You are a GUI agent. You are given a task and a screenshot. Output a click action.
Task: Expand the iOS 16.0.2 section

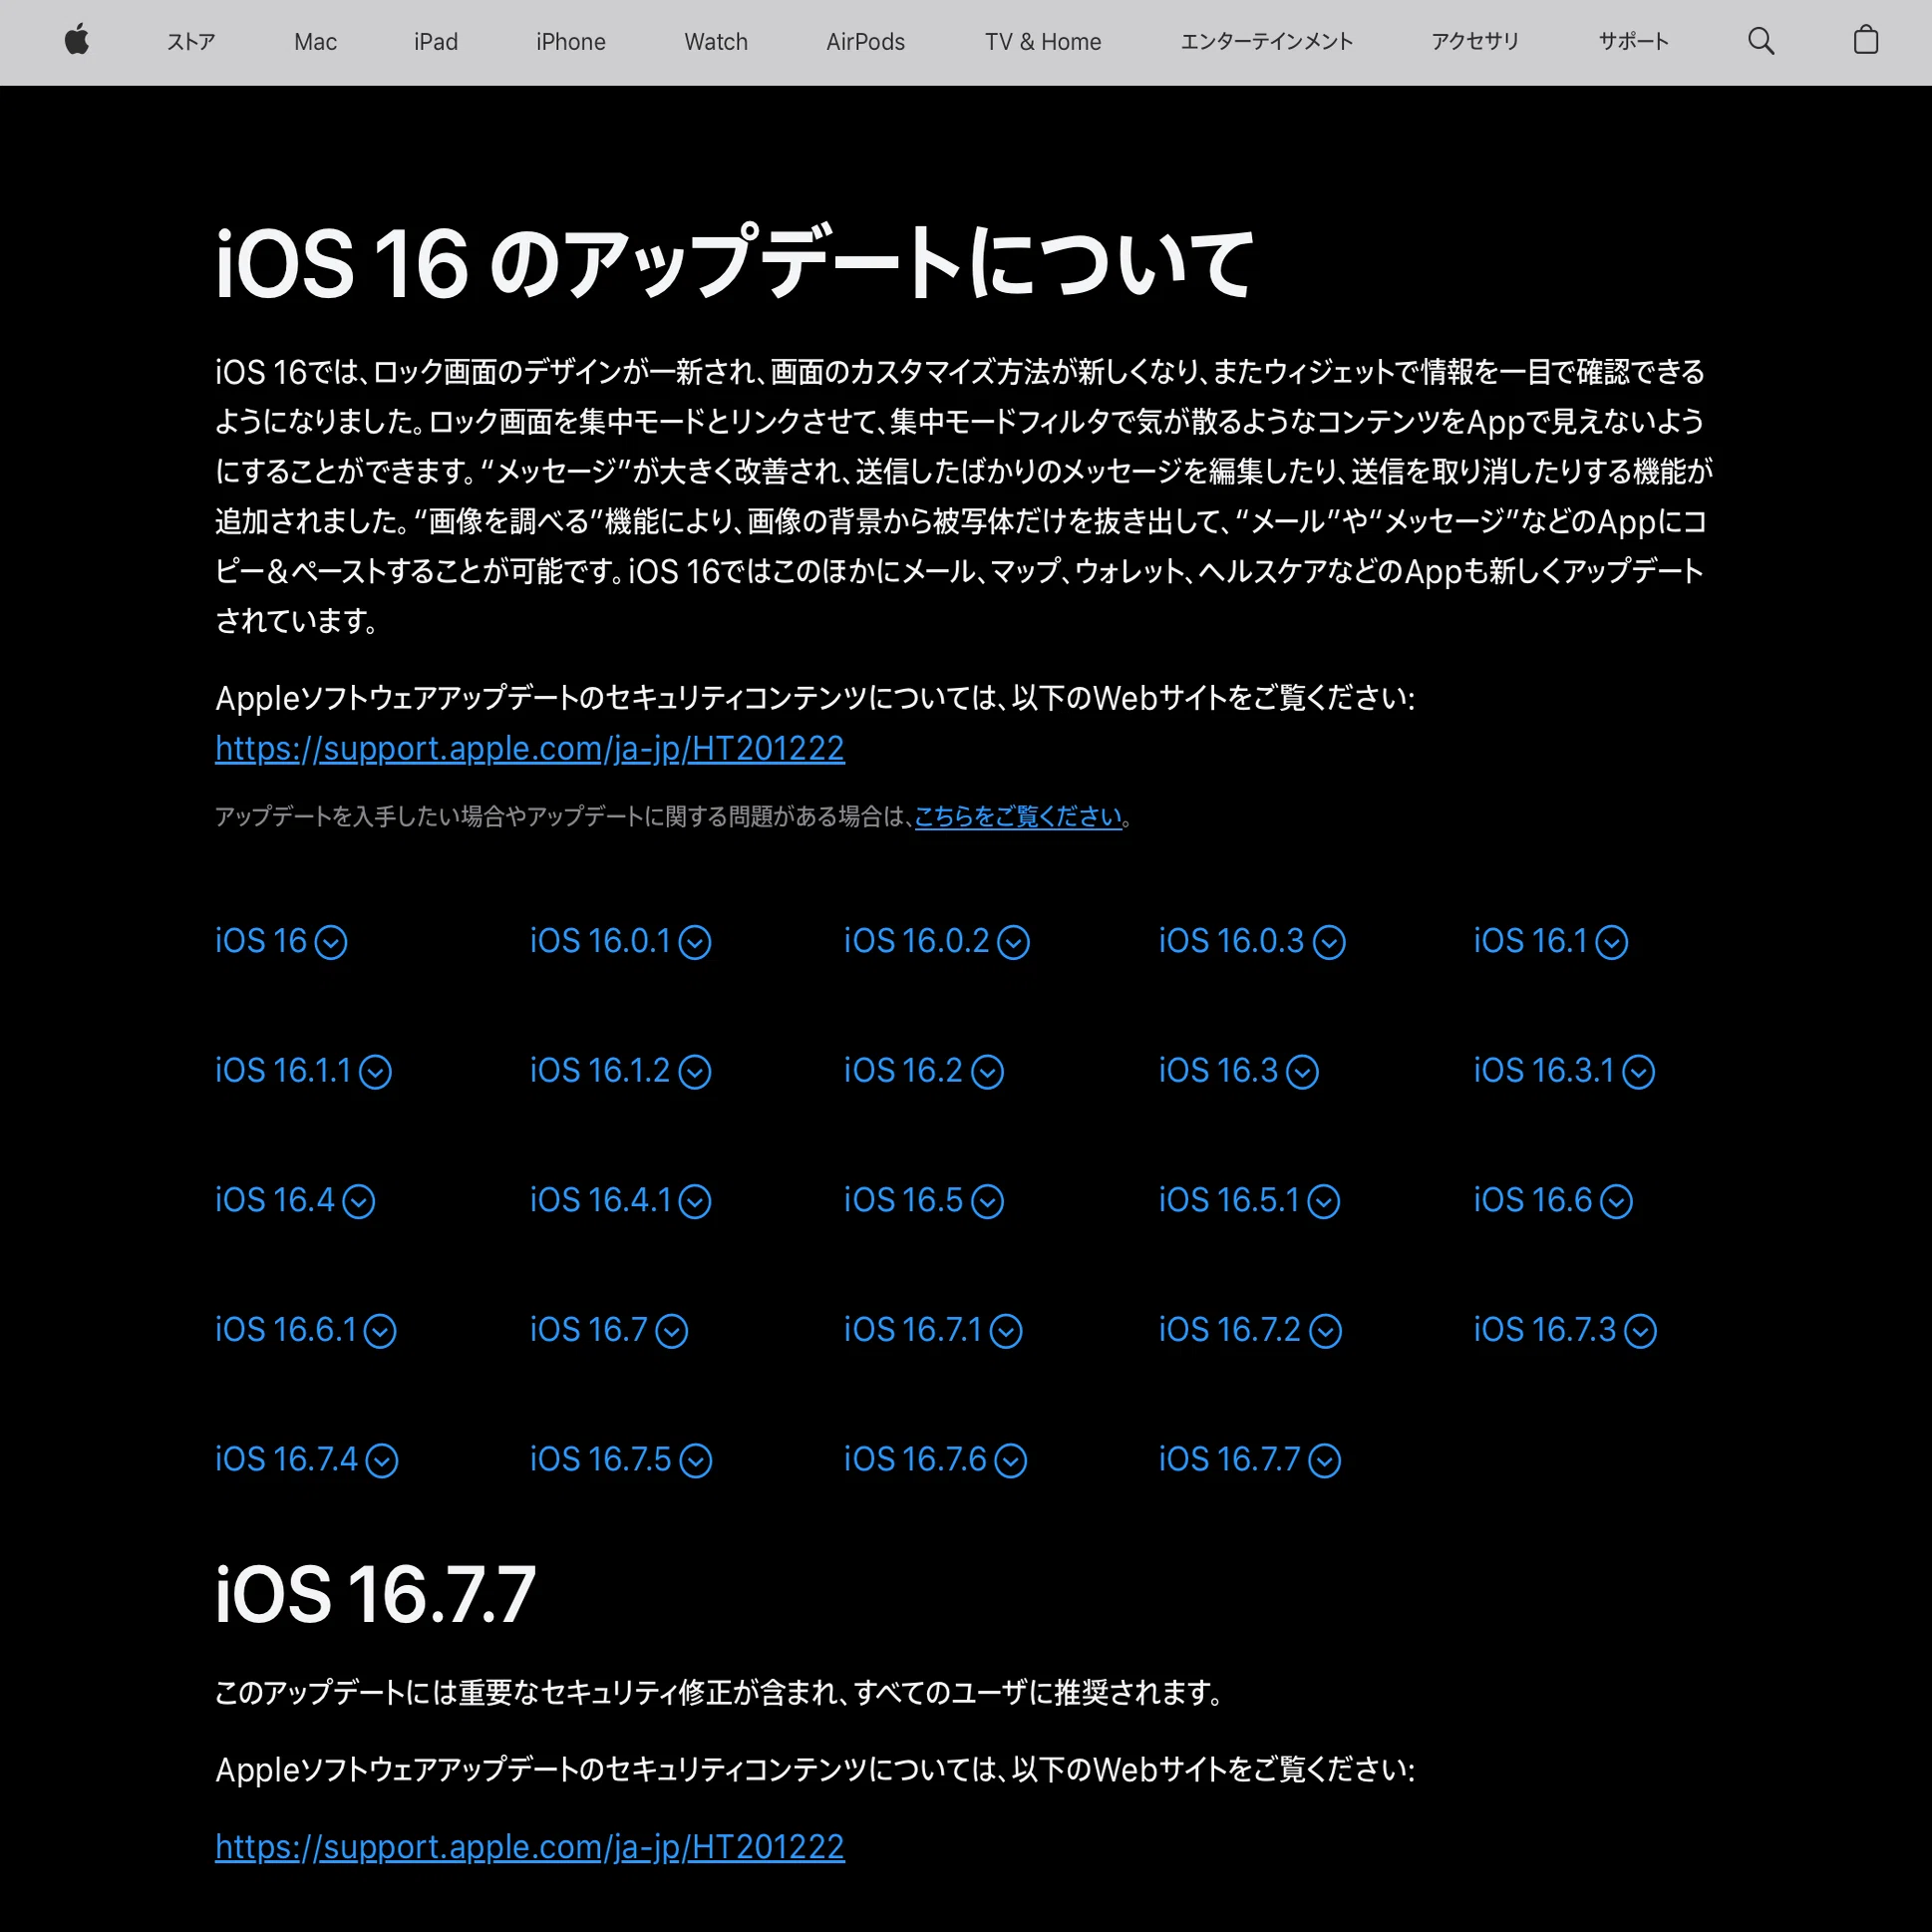click(936, 941)
